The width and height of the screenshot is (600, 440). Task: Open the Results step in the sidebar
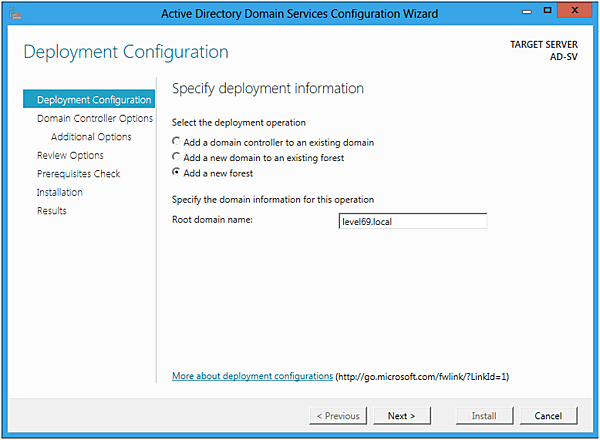point(52,211)
